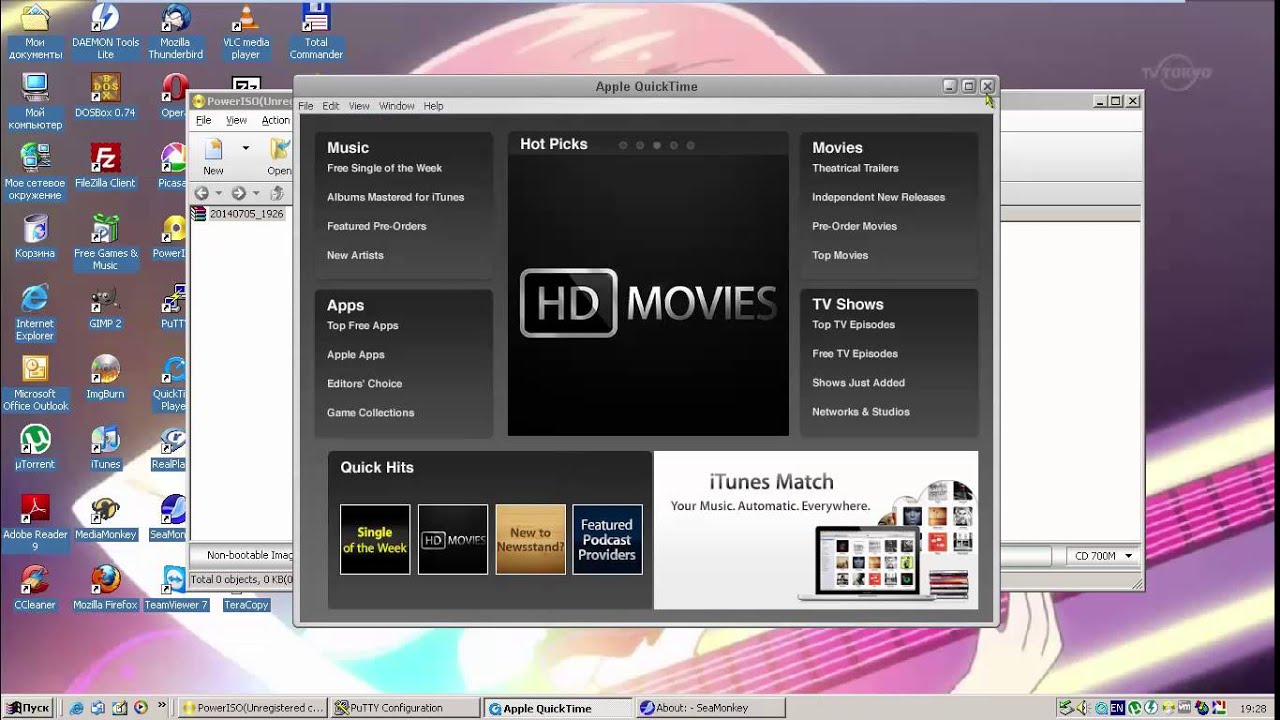Open the New button dropdown arrow in PowerISO
This screenshot has width=1280, height=720.
coord(245,148)
